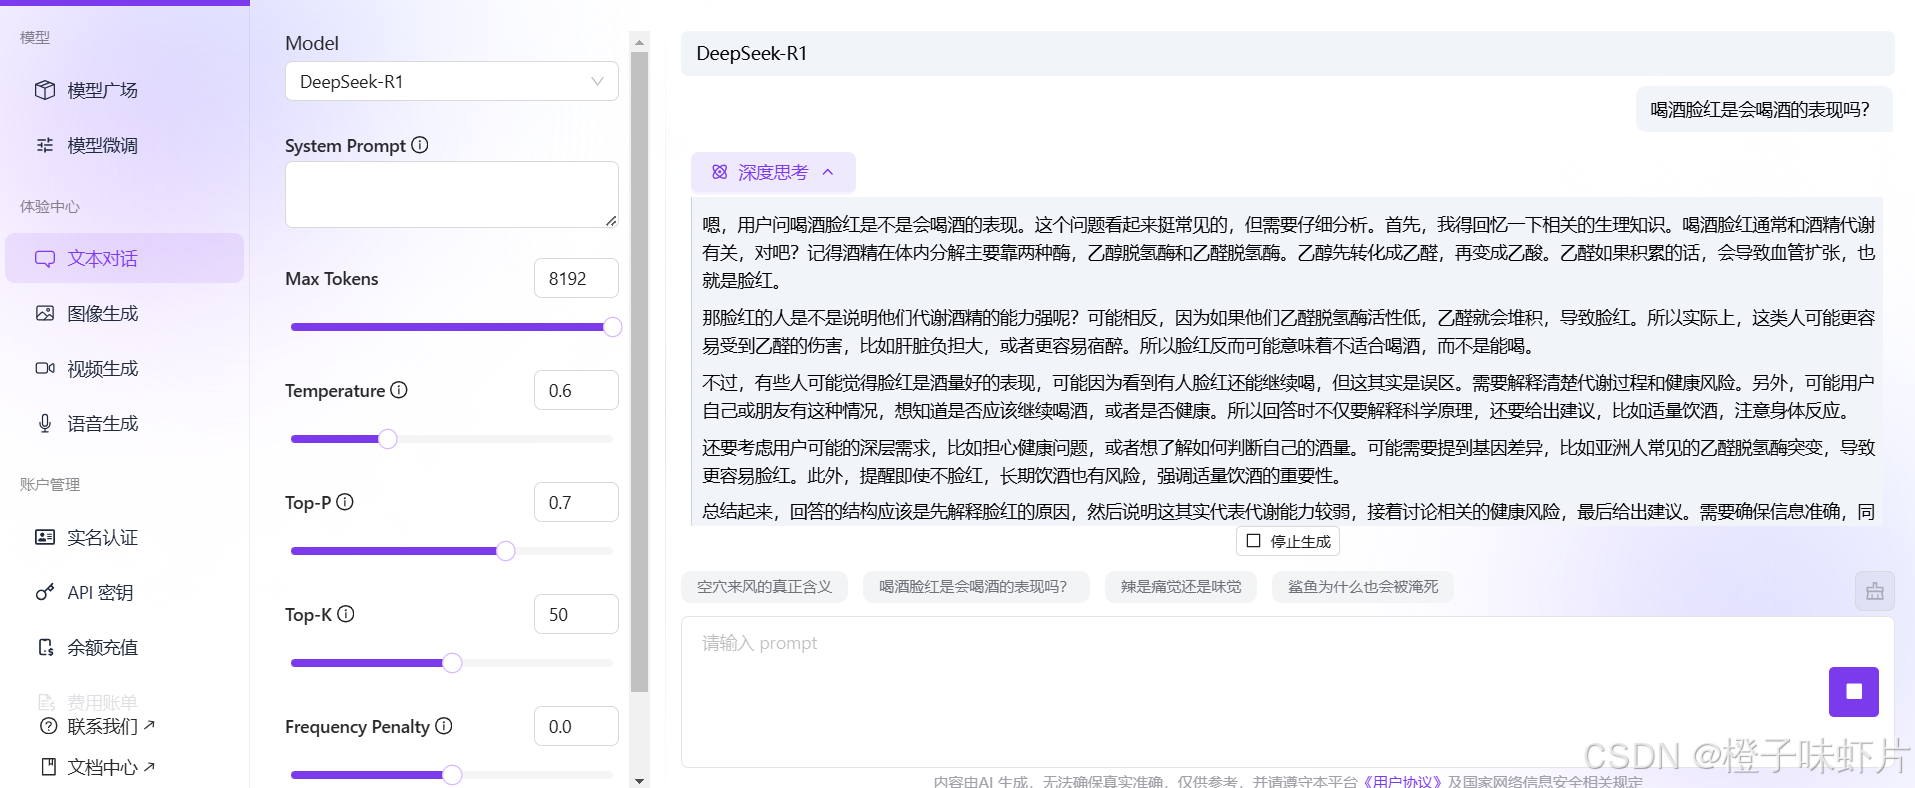Click the Top-P slider handle
This screenshot has height=788, width=1915.
[x=506, y=551]
